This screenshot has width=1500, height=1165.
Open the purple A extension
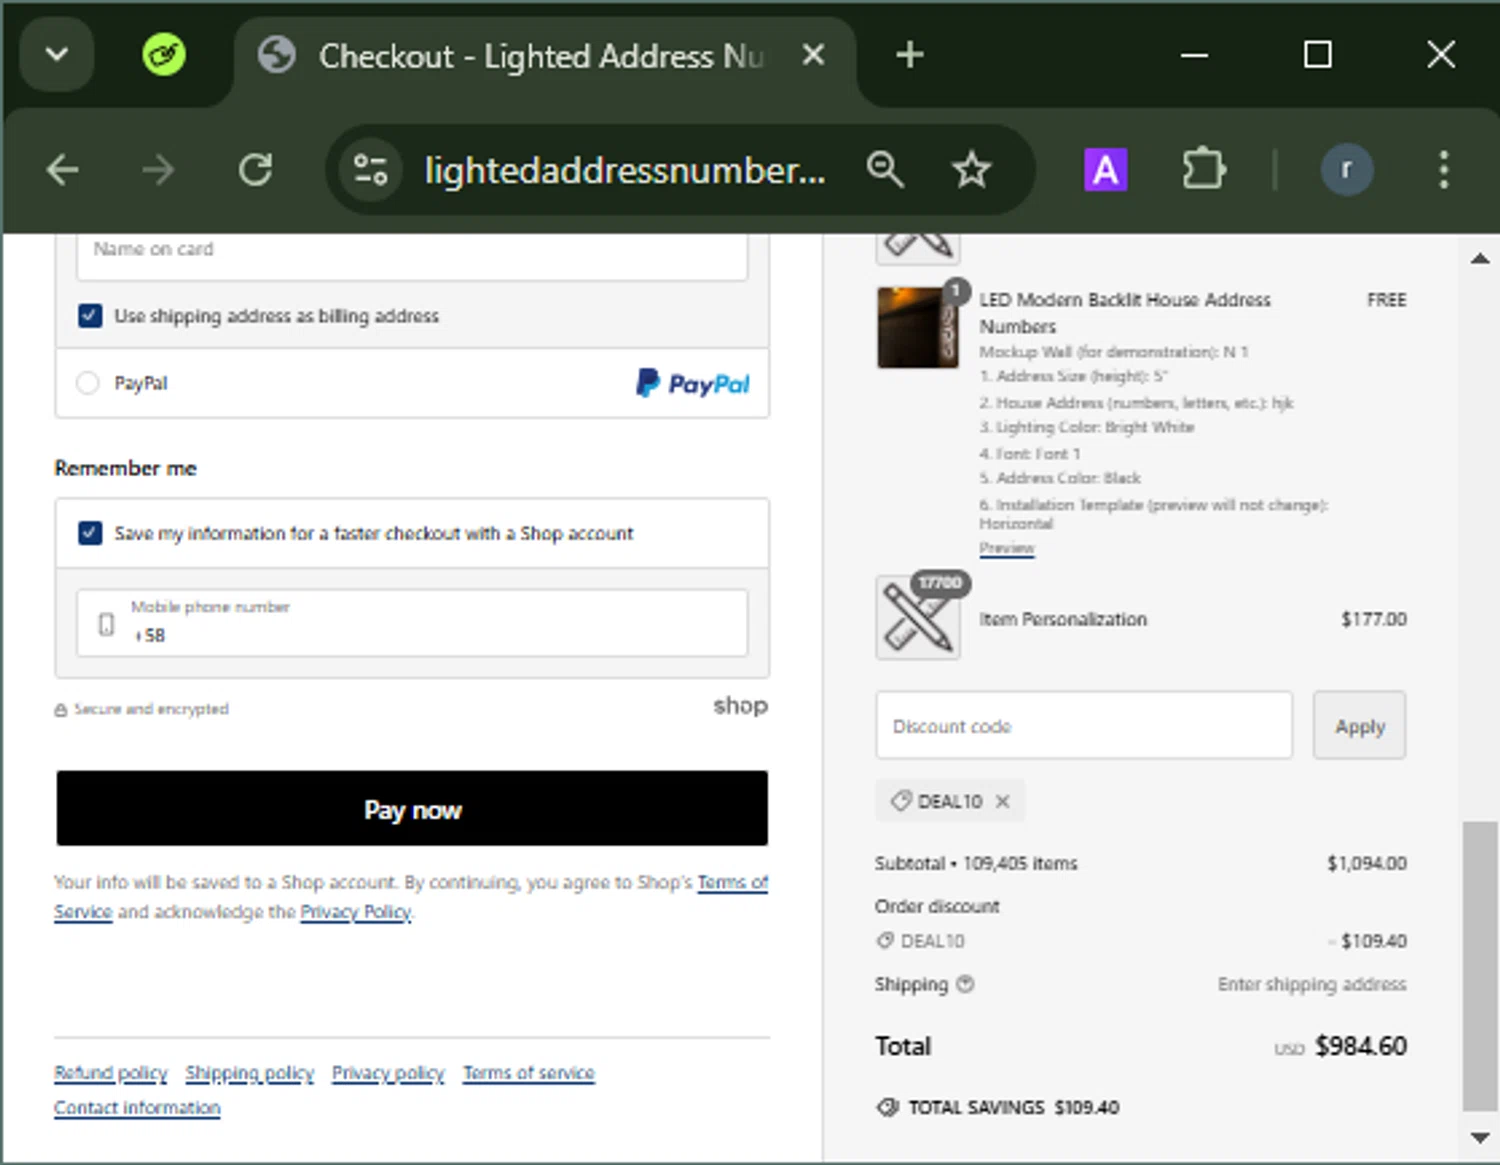tap(1106, 170)
